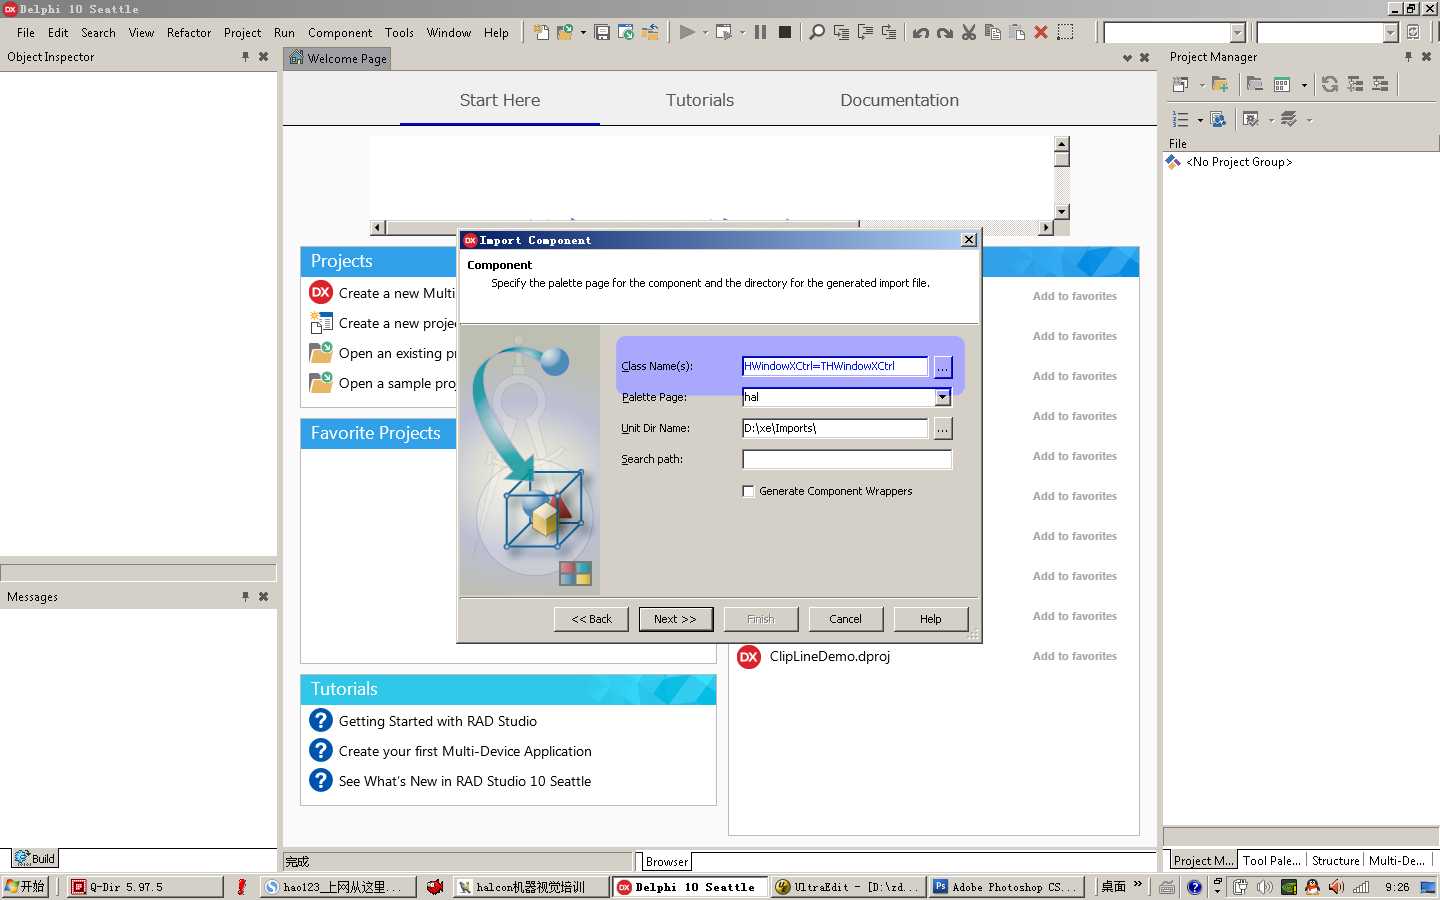Click the Save floppy disk toolbar icon

tap(602, 32)
